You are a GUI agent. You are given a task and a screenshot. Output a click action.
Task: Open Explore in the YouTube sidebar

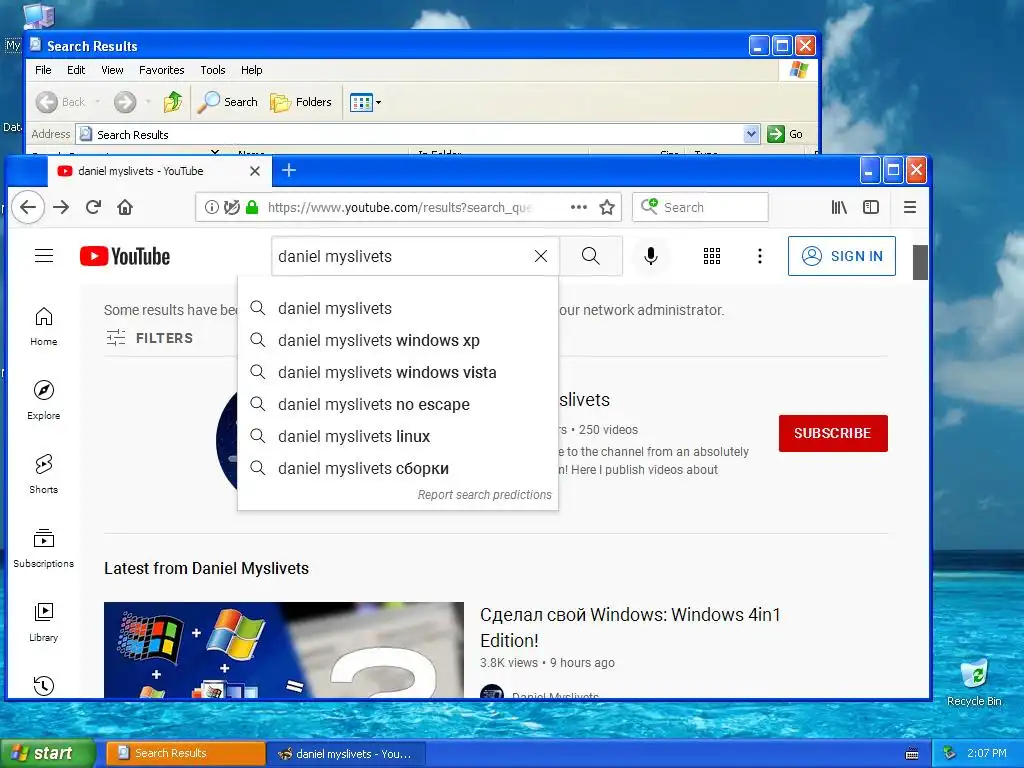click(44, 400)
